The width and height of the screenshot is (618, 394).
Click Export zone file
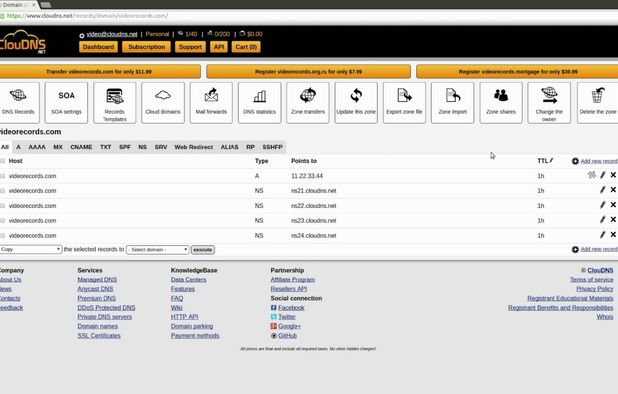pos(404,102)
